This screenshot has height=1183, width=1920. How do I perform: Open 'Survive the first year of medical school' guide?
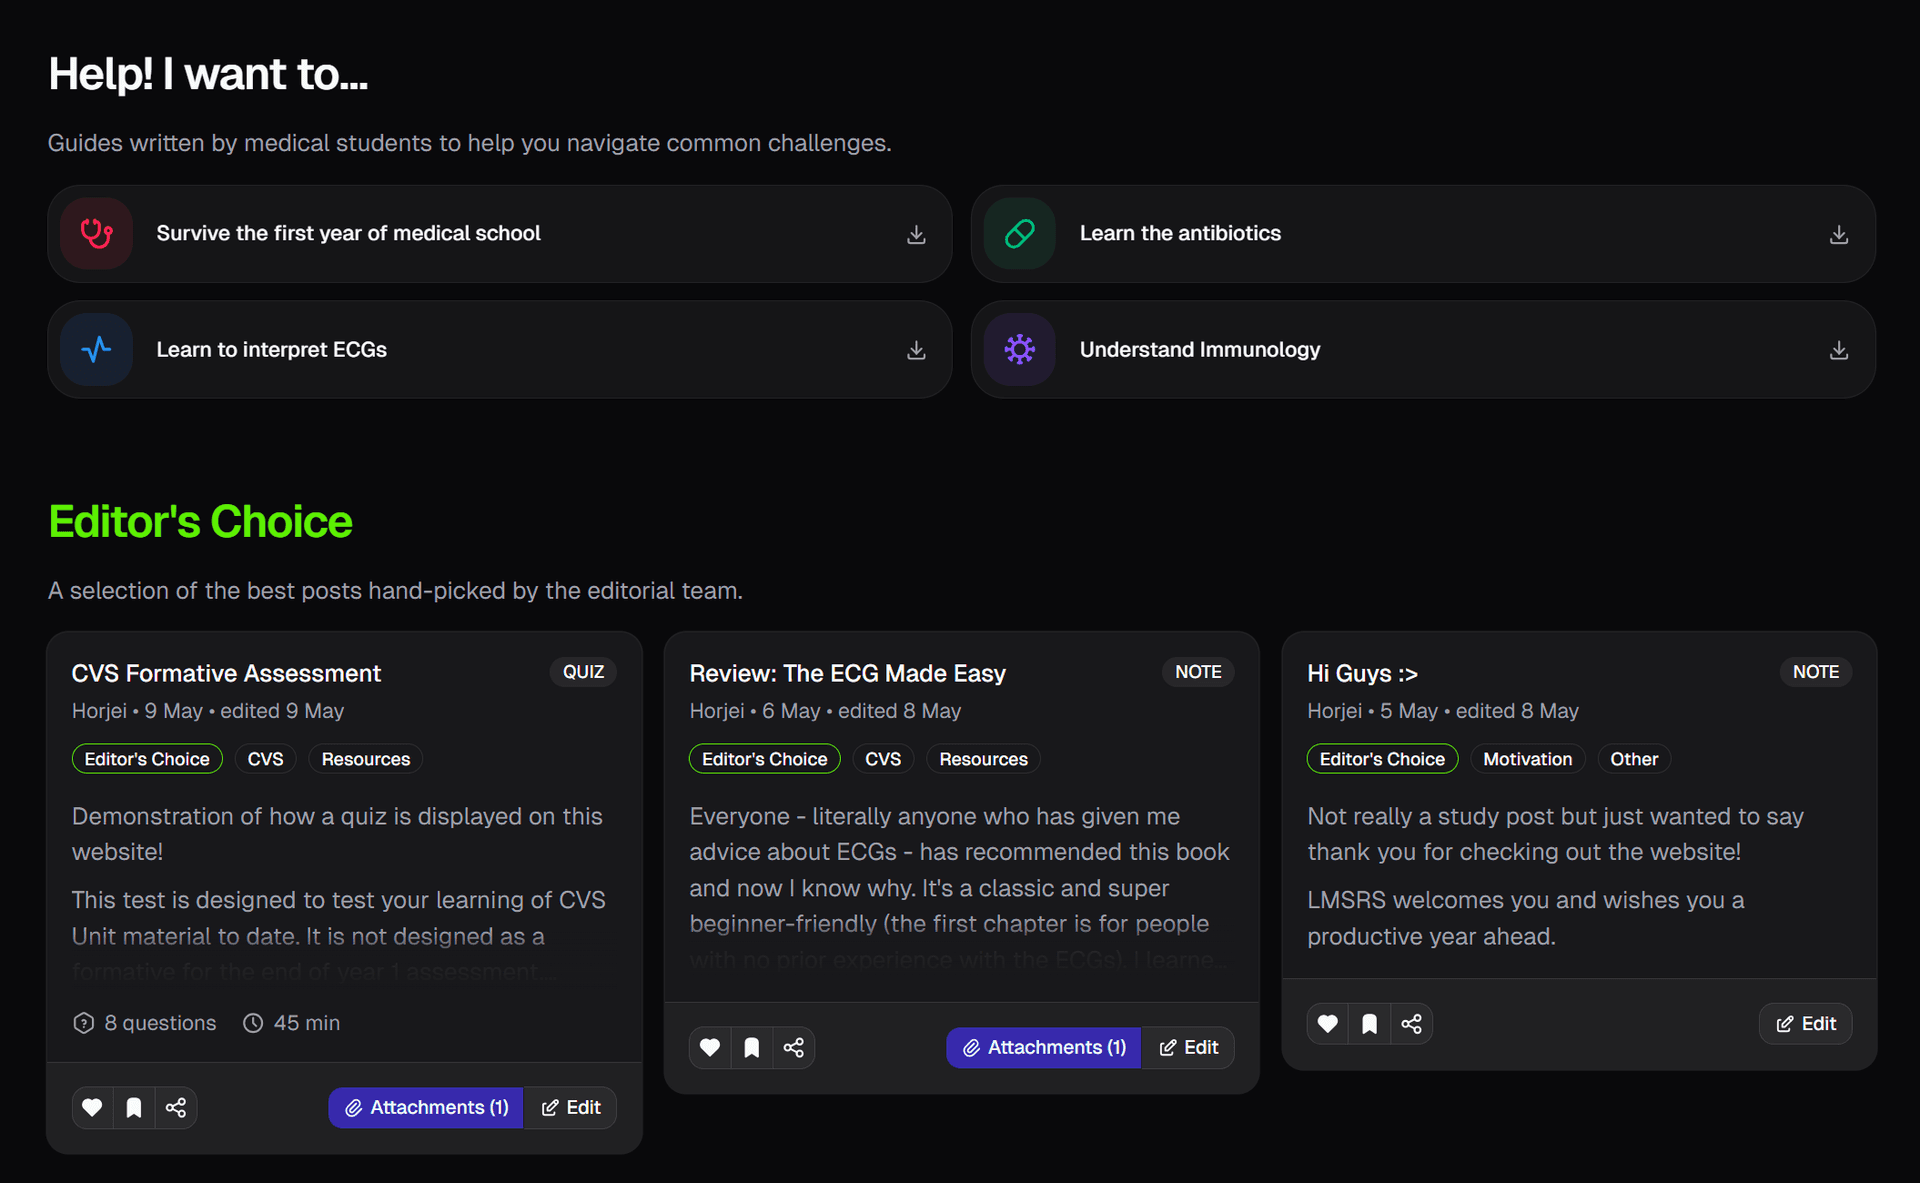(x=499, y=233)
